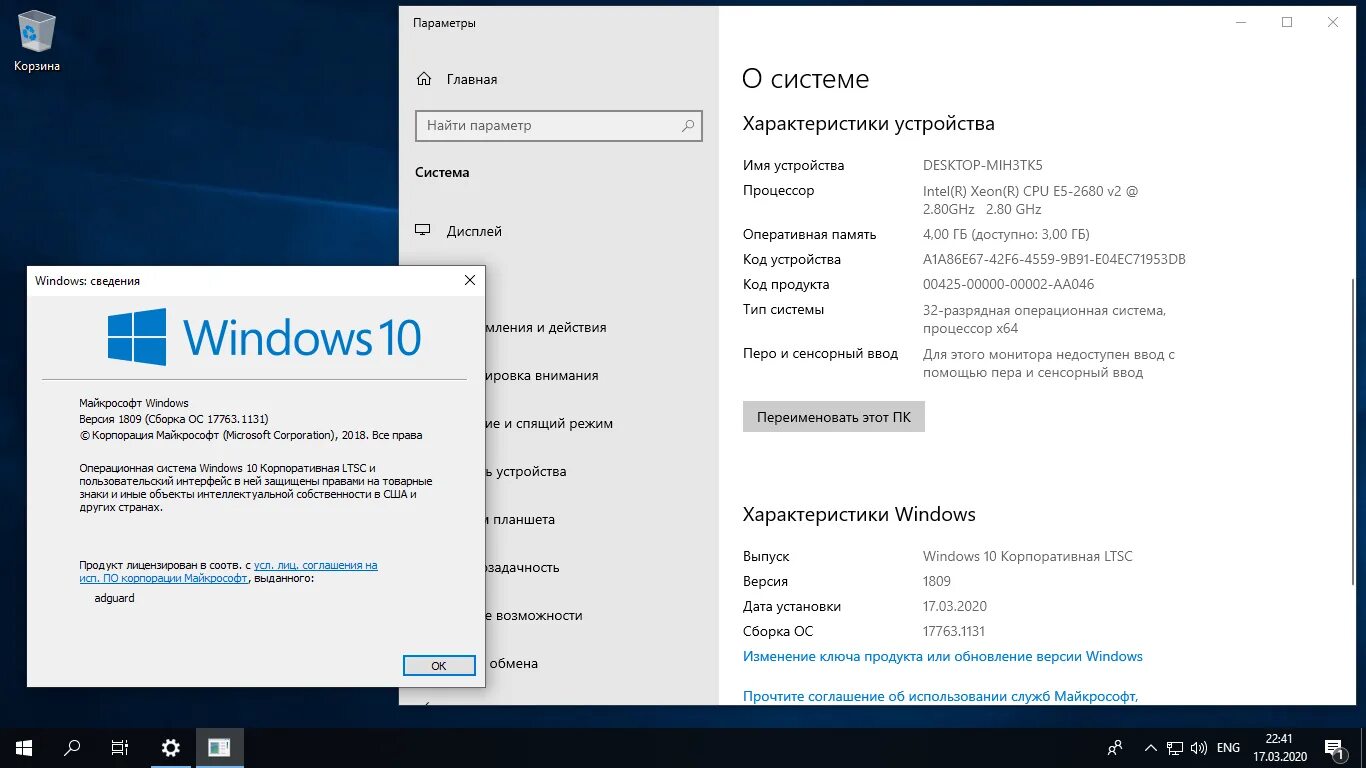Image resolution: width=1366 pixels, height=768 pixels.
Task: Open Изменение ключа продукта link
Action: 943,657
